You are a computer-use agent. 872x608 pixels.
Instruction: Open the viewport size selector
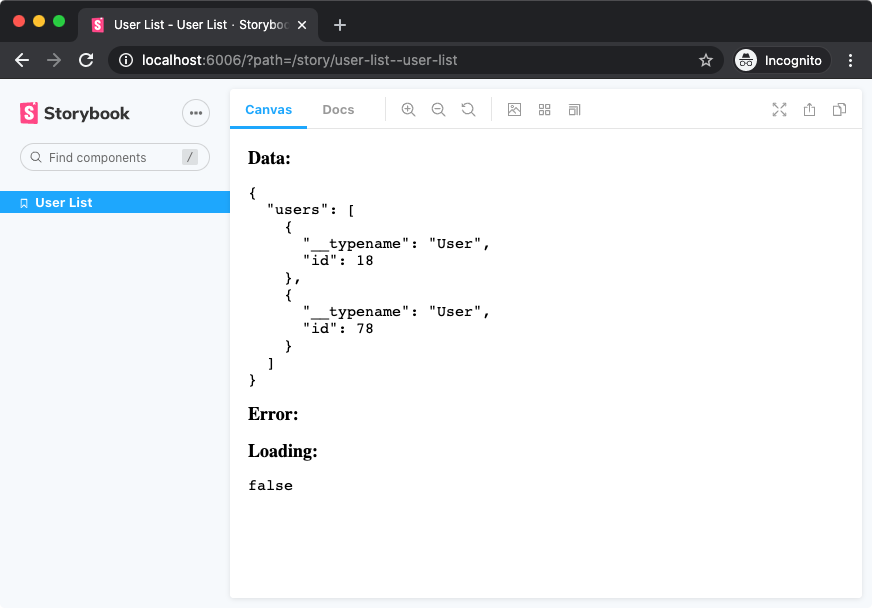pos(574,110)
